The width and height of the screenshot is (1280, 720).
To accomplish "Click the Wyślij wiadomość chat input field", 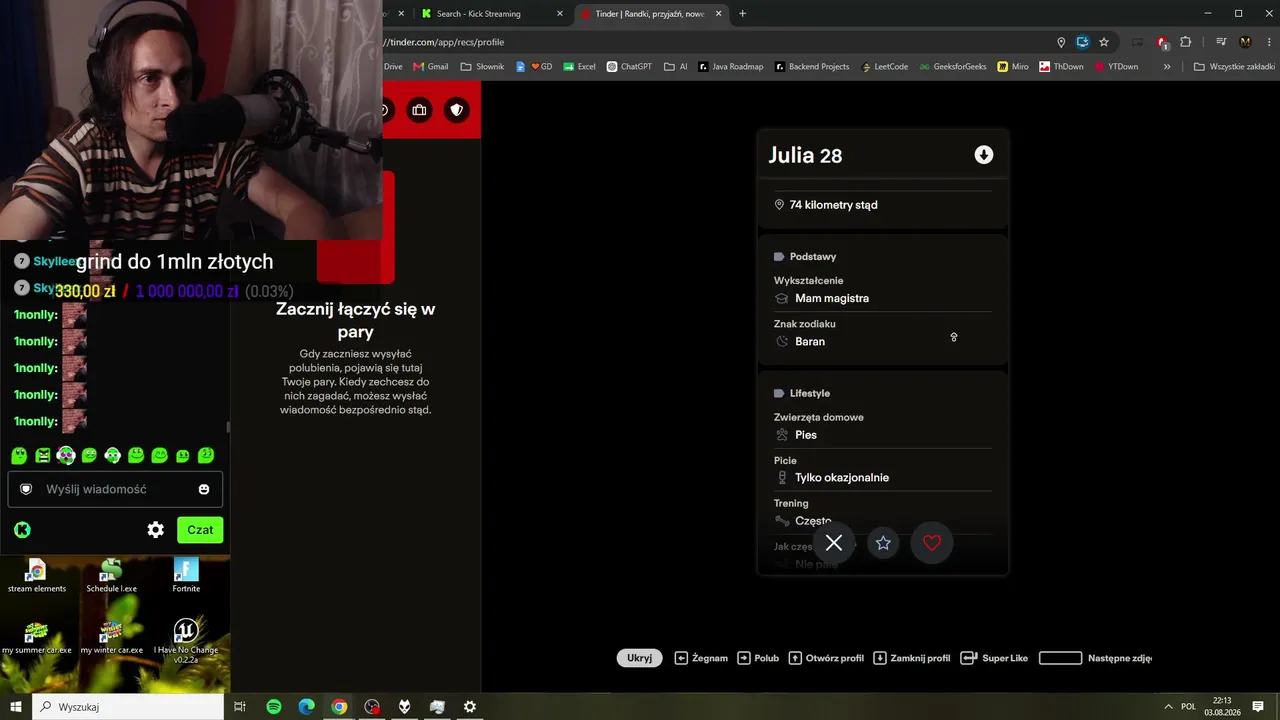I will coord(115,489).
